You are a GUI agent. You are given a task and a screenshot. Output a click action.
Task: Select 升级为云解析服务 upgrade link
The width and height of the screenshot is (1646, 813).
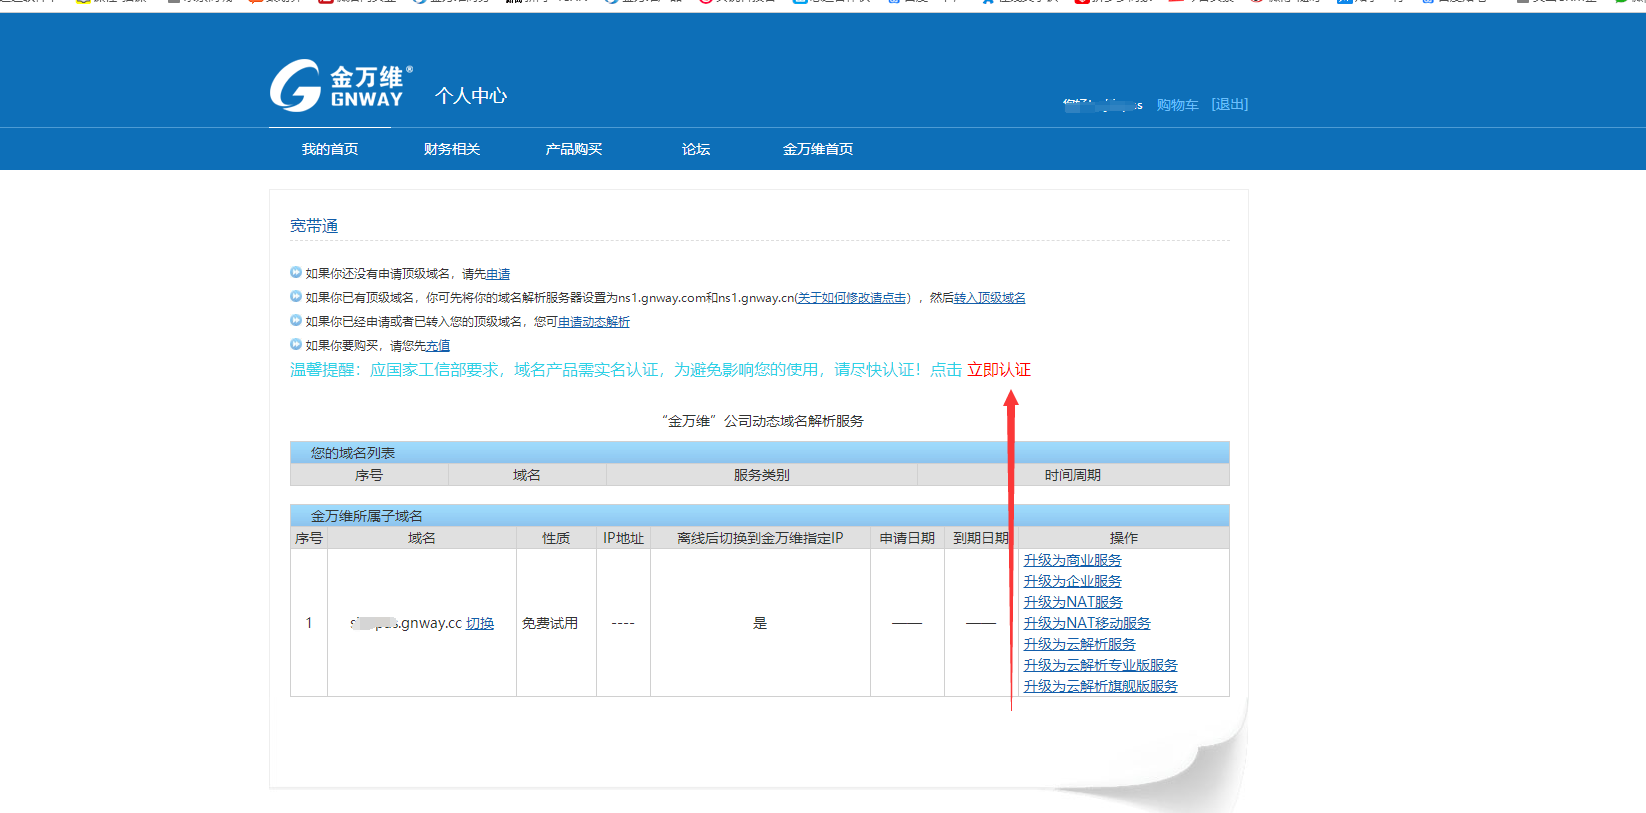[x=1079, y=644]
